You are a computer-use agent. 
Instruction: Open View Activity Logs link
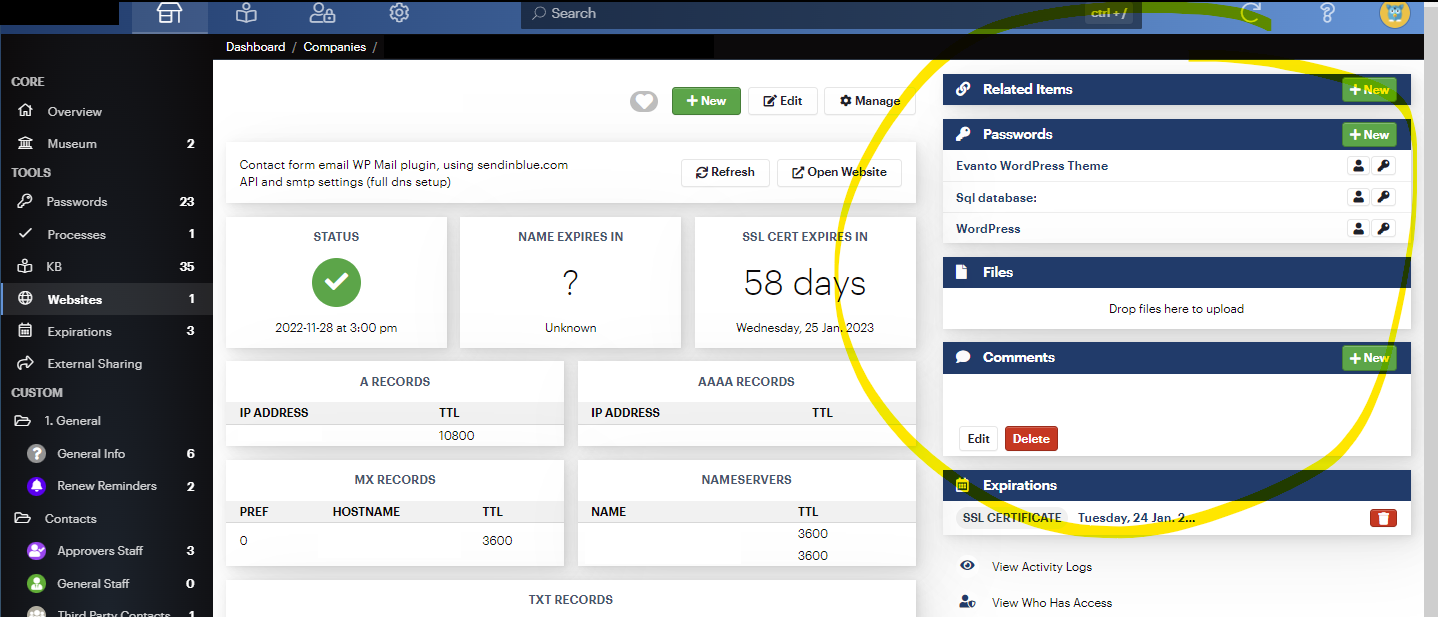1042,567
